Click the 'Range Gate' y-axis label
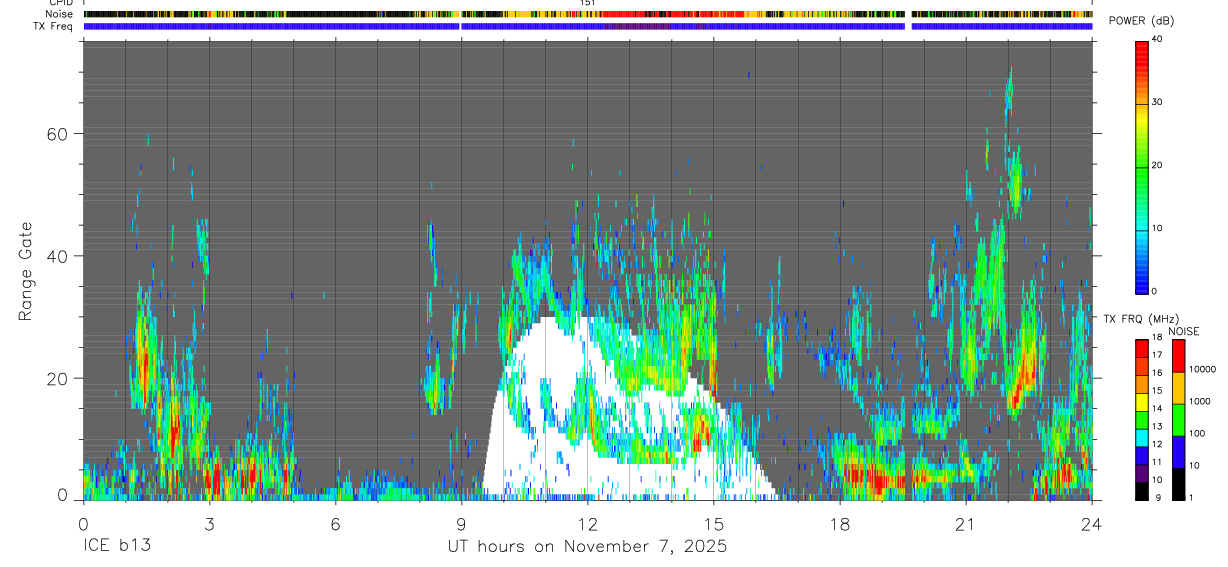This screenshot has height=567, width=1228. point(25,272)
